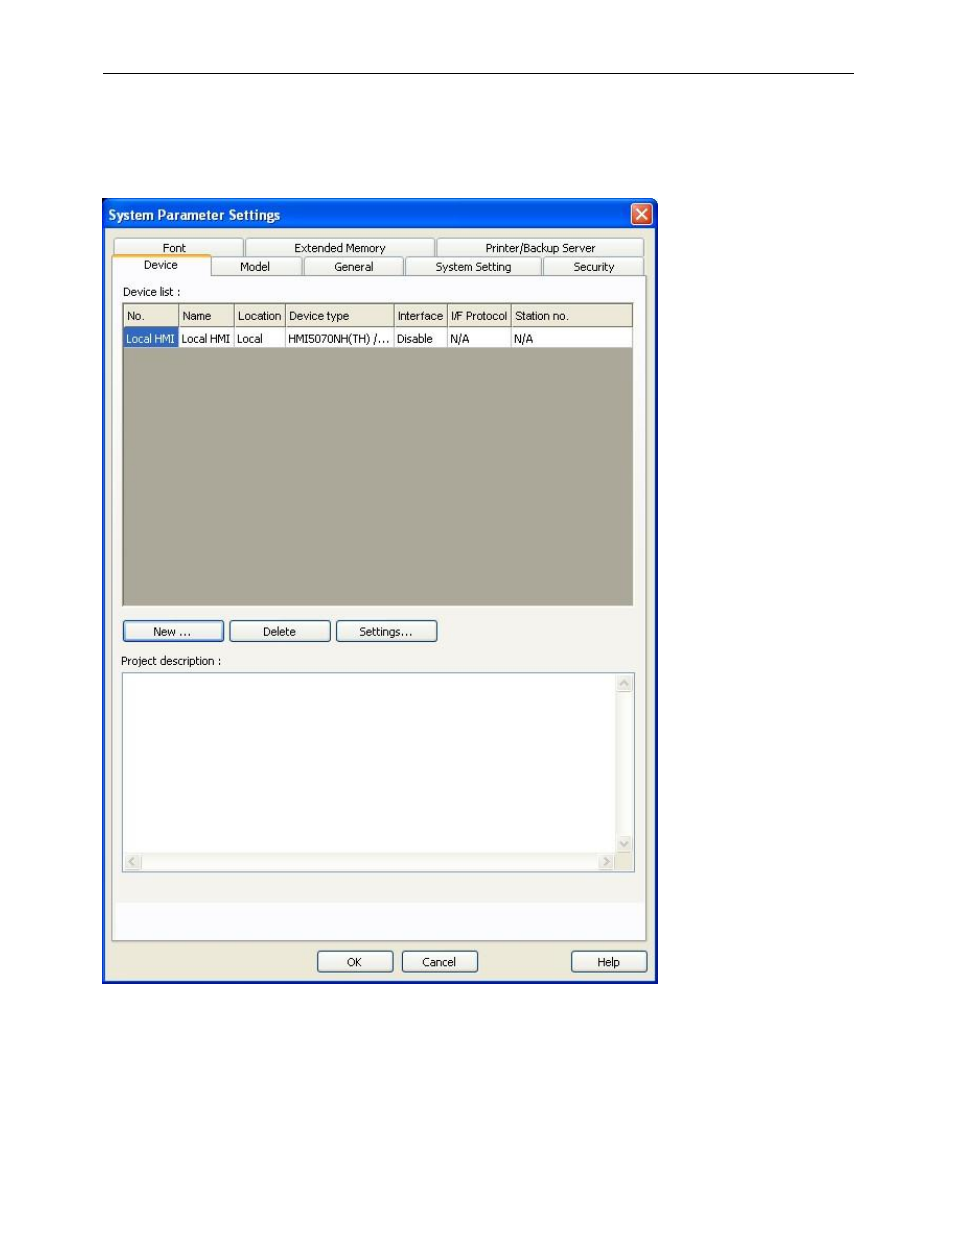This screenshot has height=1235, width=954.
Task: Click the horizontal scrollbar left arrow
Action: click(x=133, y=862)
